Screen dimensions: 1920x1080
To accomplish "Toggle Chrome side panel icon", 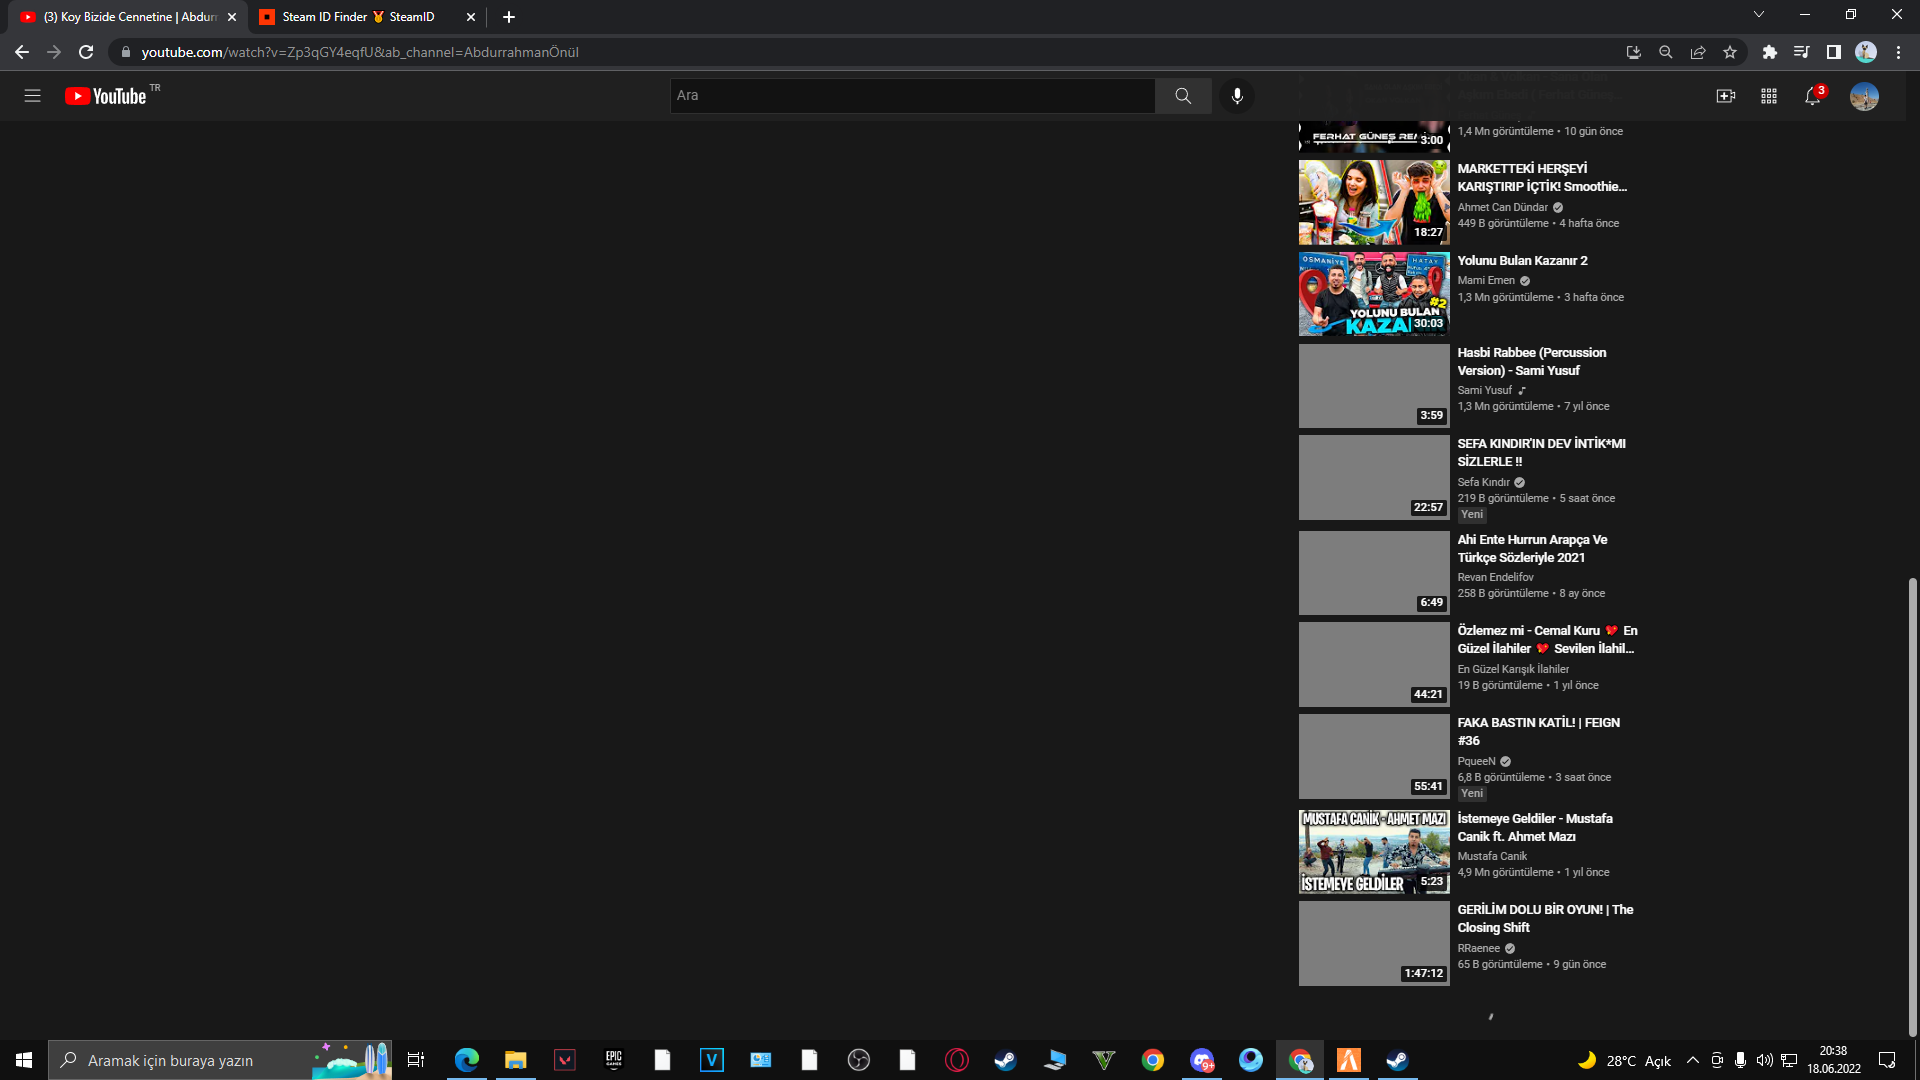I will pos(1833,52).
